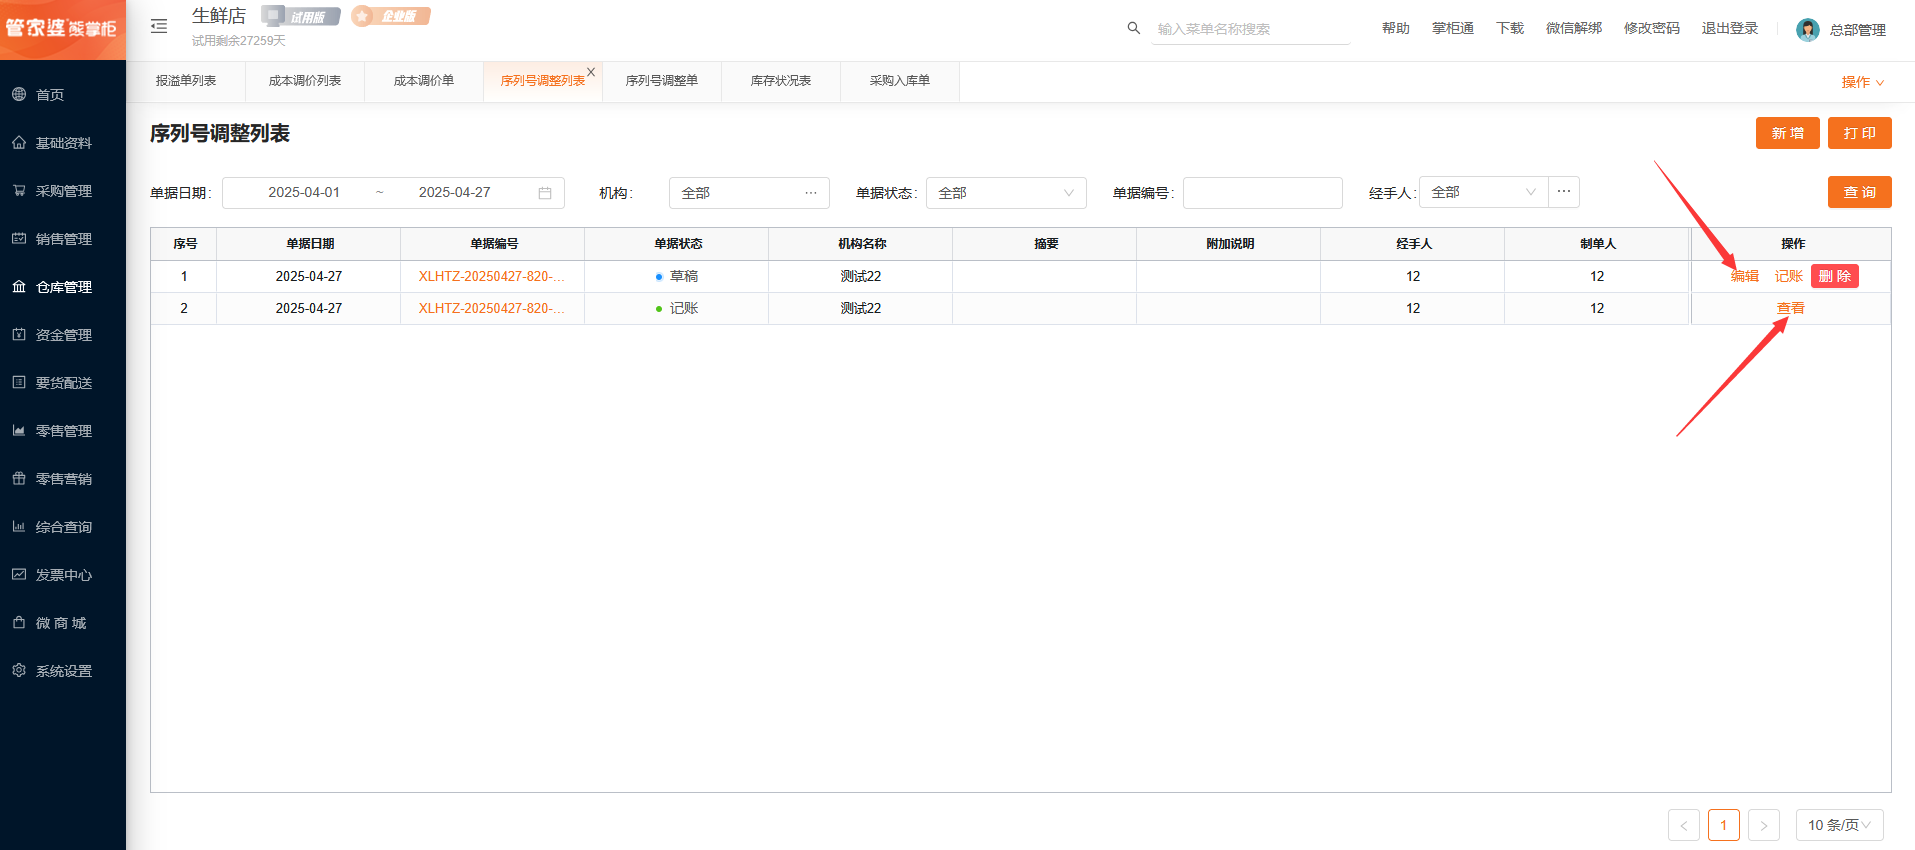
Task: Click the end date 2025-04-27 field
Action: [455, 193]
